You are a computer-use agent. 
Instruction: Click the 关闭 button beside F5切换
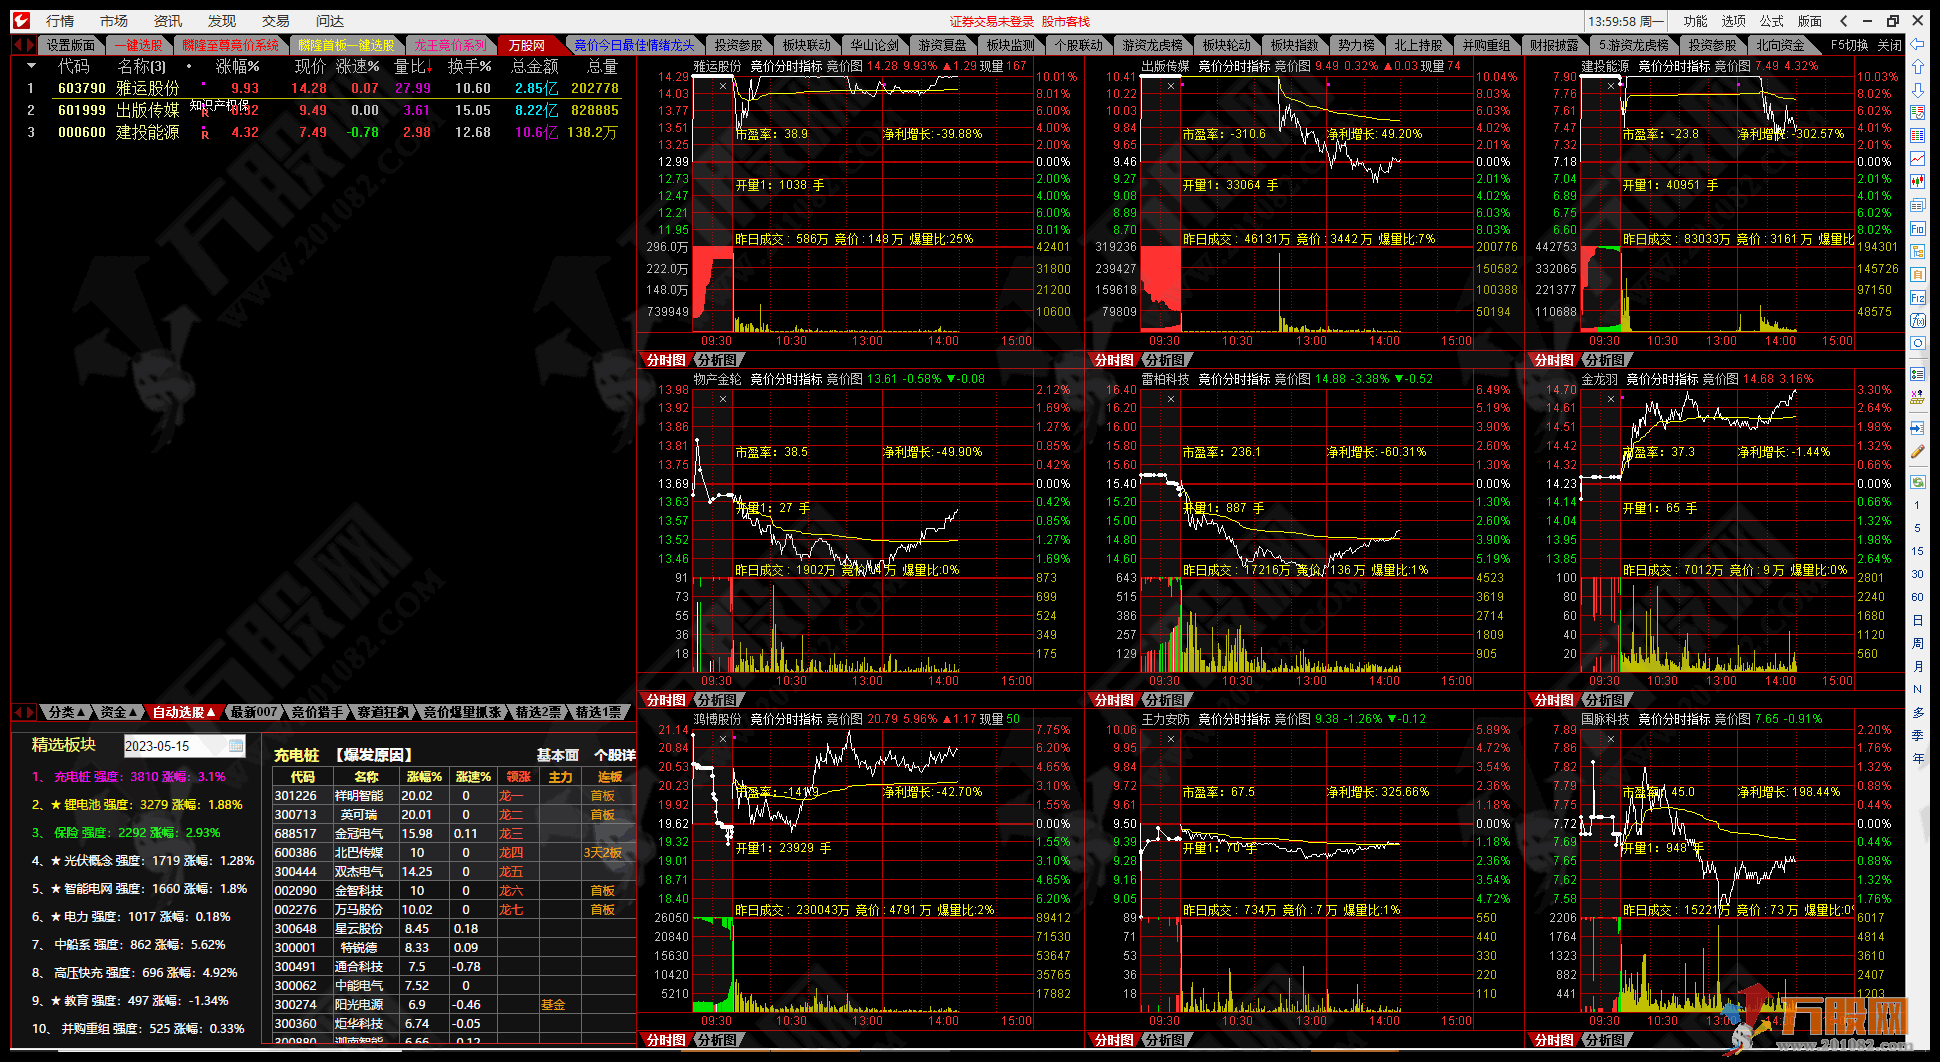[1890, 45]
